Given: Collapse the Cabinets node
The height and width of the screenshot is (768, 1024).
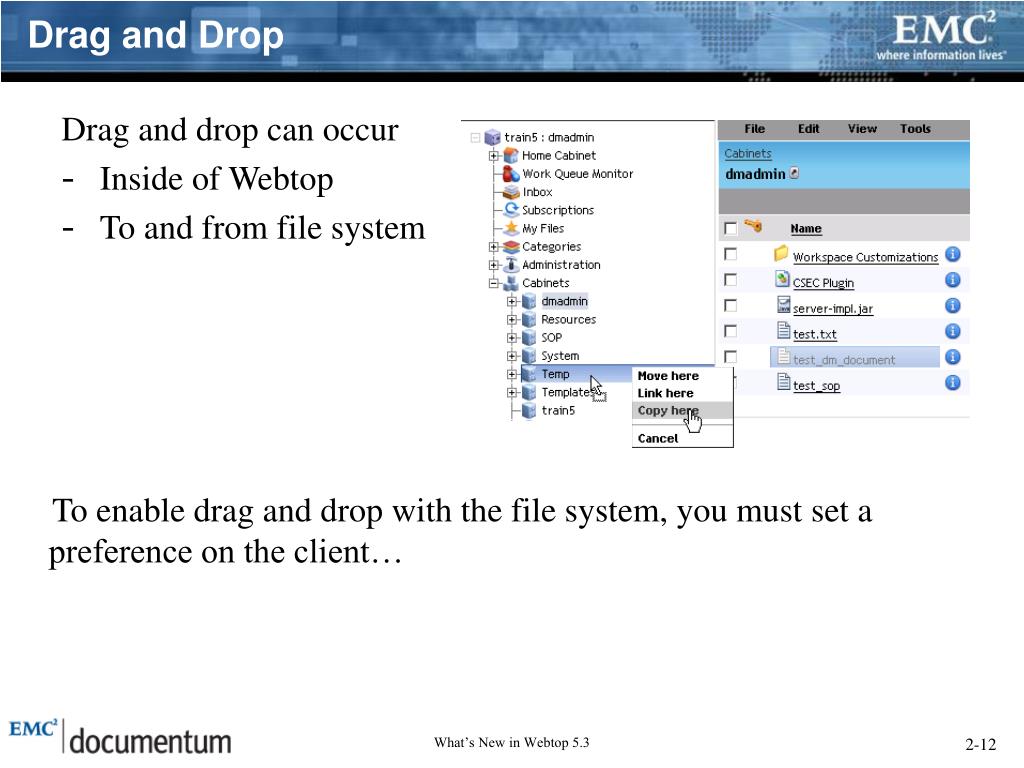Looking at the screenshot, I should (494, 283).
